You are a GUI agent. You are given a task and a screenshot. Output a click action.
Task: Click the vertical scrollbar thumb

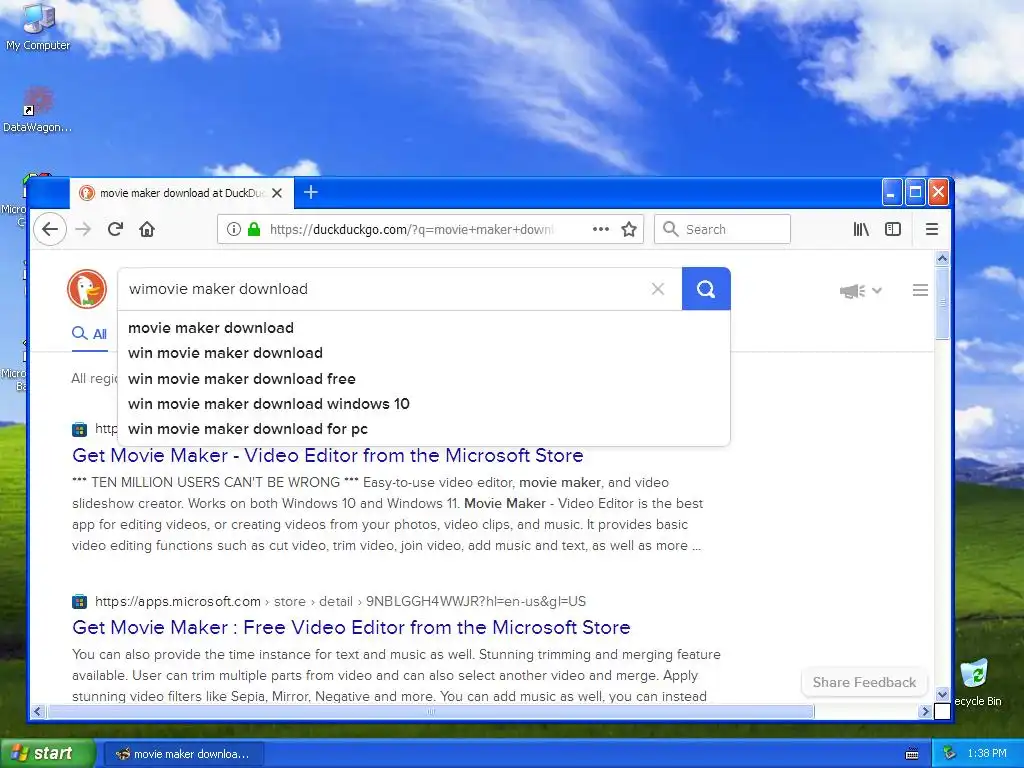coord(942,303)
